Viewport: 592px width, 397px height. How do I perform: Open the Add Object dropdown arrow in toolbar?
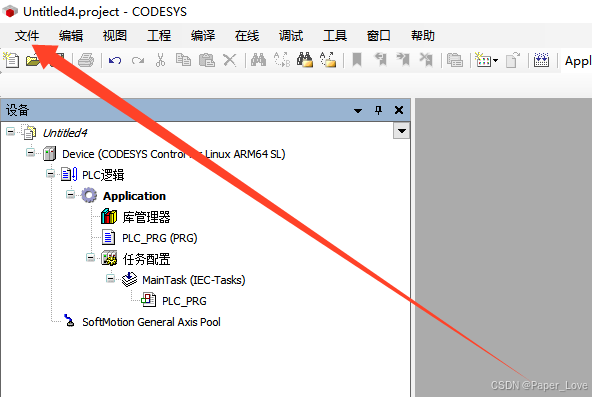click(495, 60)
